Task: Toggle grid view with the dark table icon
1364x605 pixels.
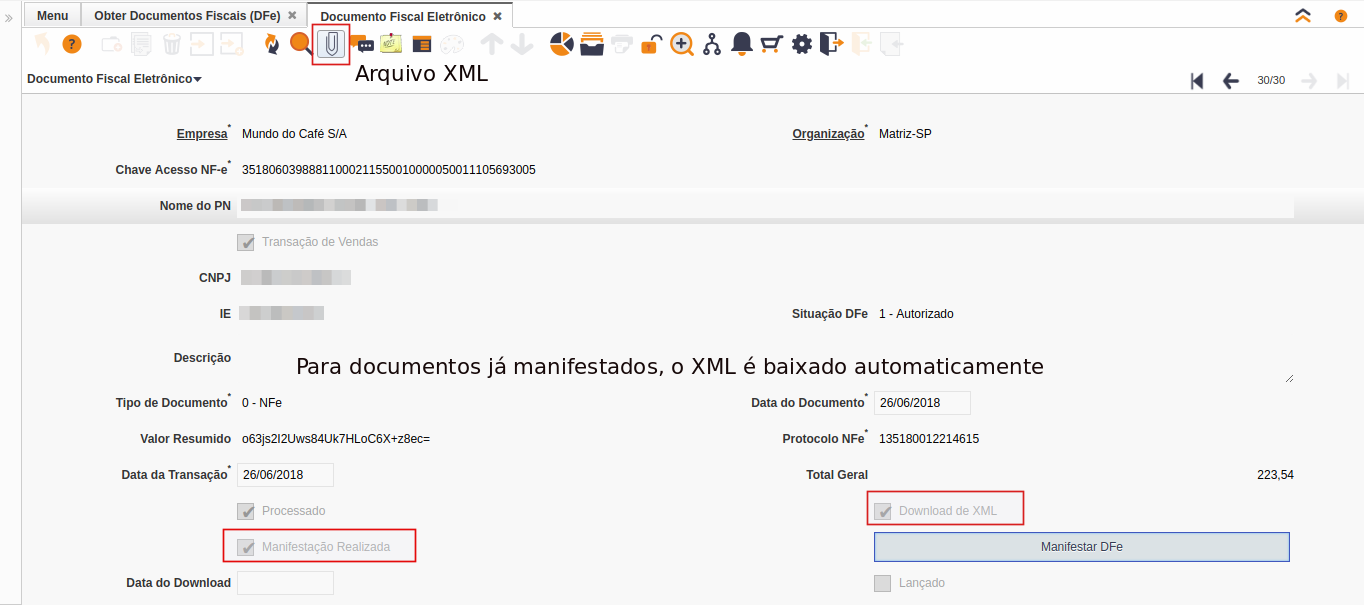Action: pos(422,44)
